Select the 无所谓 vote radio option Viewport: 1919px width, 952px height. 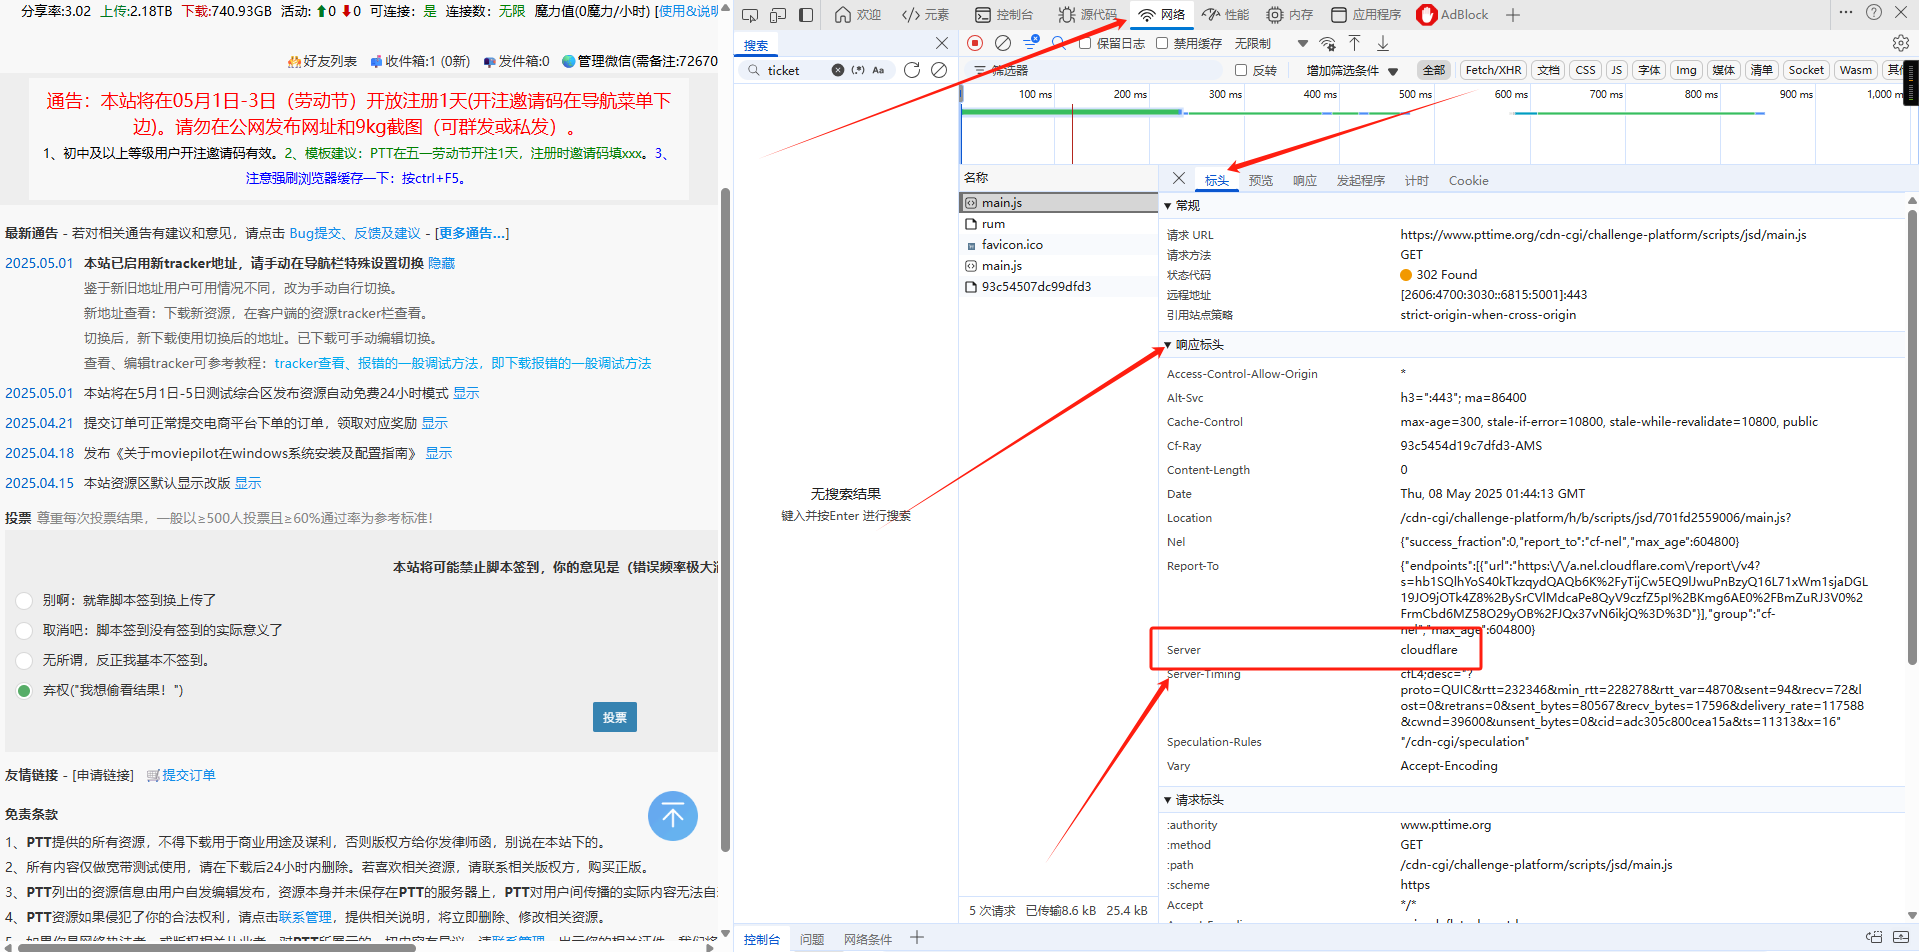pos(25,661)
